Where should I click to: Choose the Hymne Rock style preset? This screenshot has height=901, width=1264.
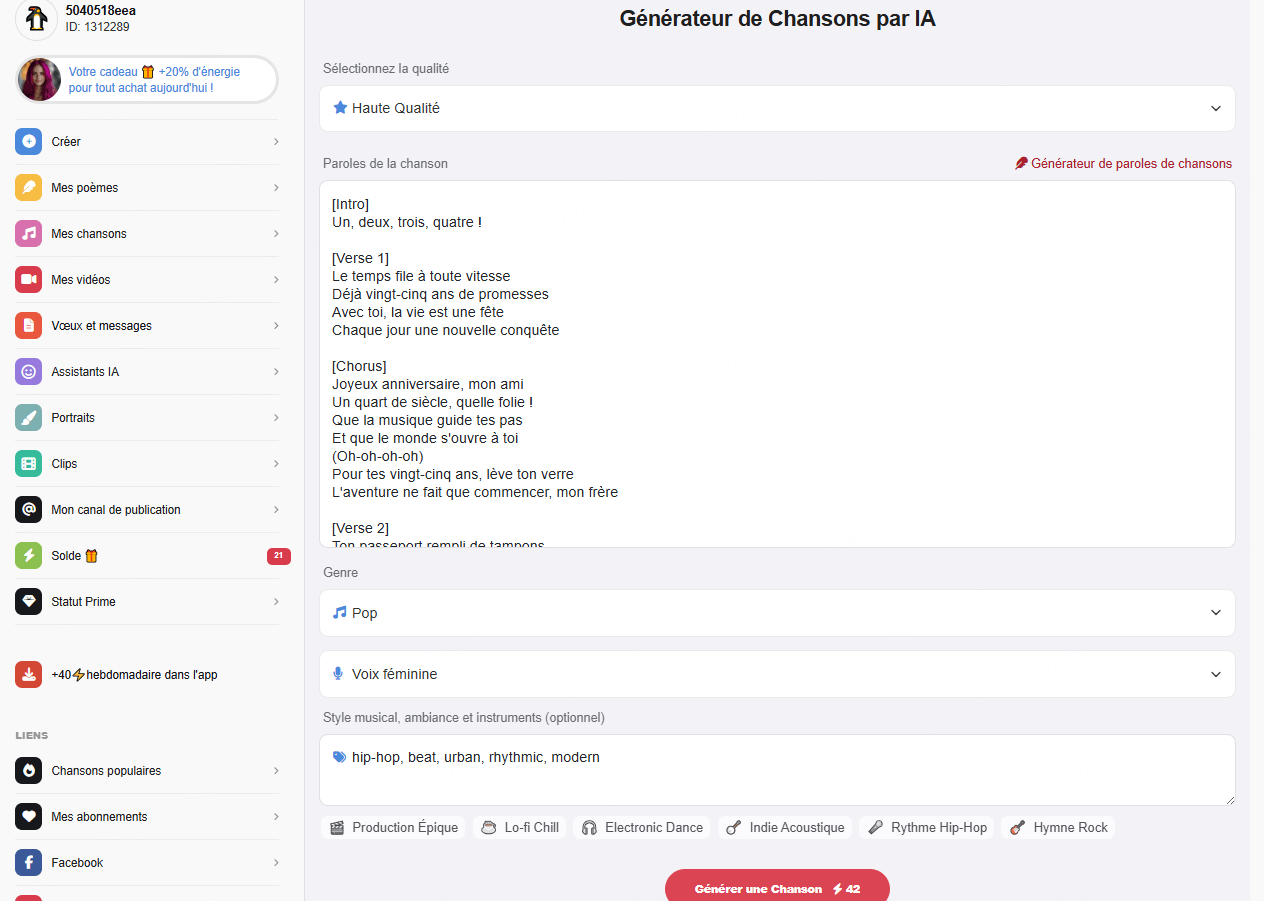coord(1059,828)
